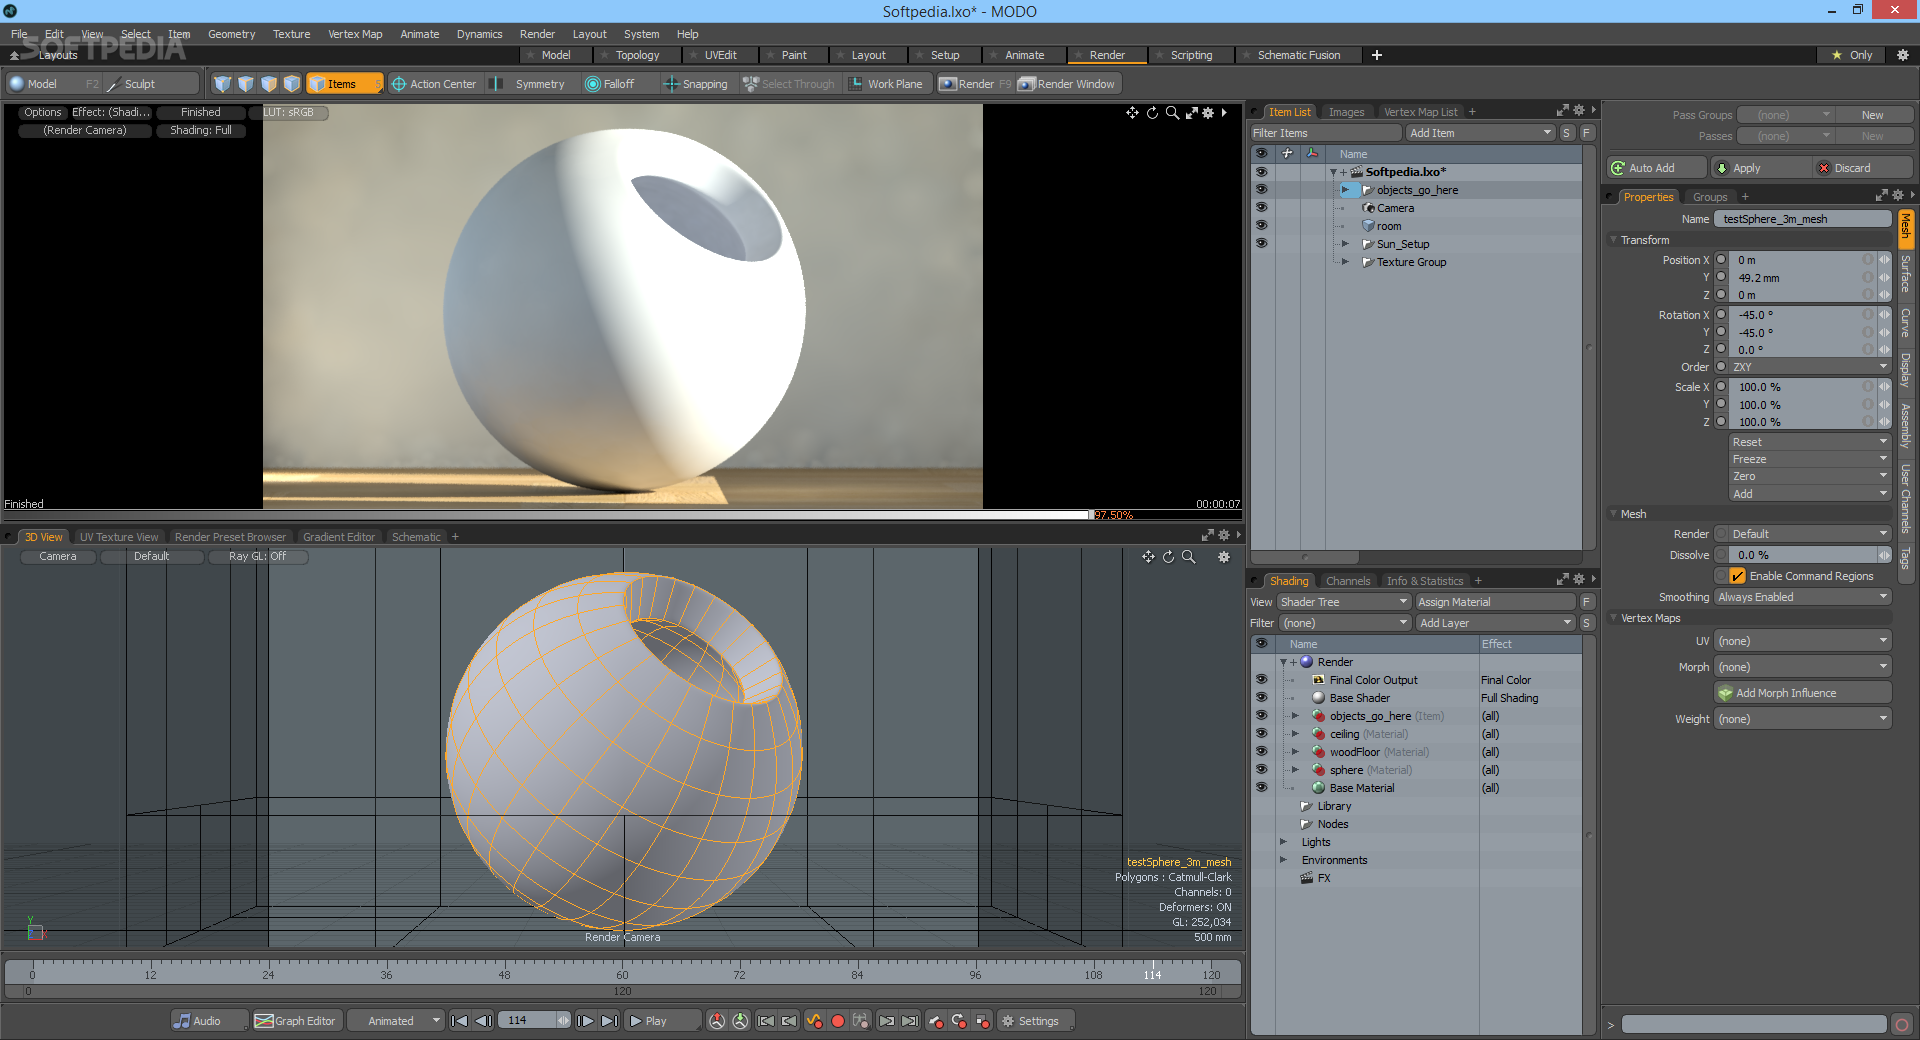Open the Graph Editor

click(296, 1021)
